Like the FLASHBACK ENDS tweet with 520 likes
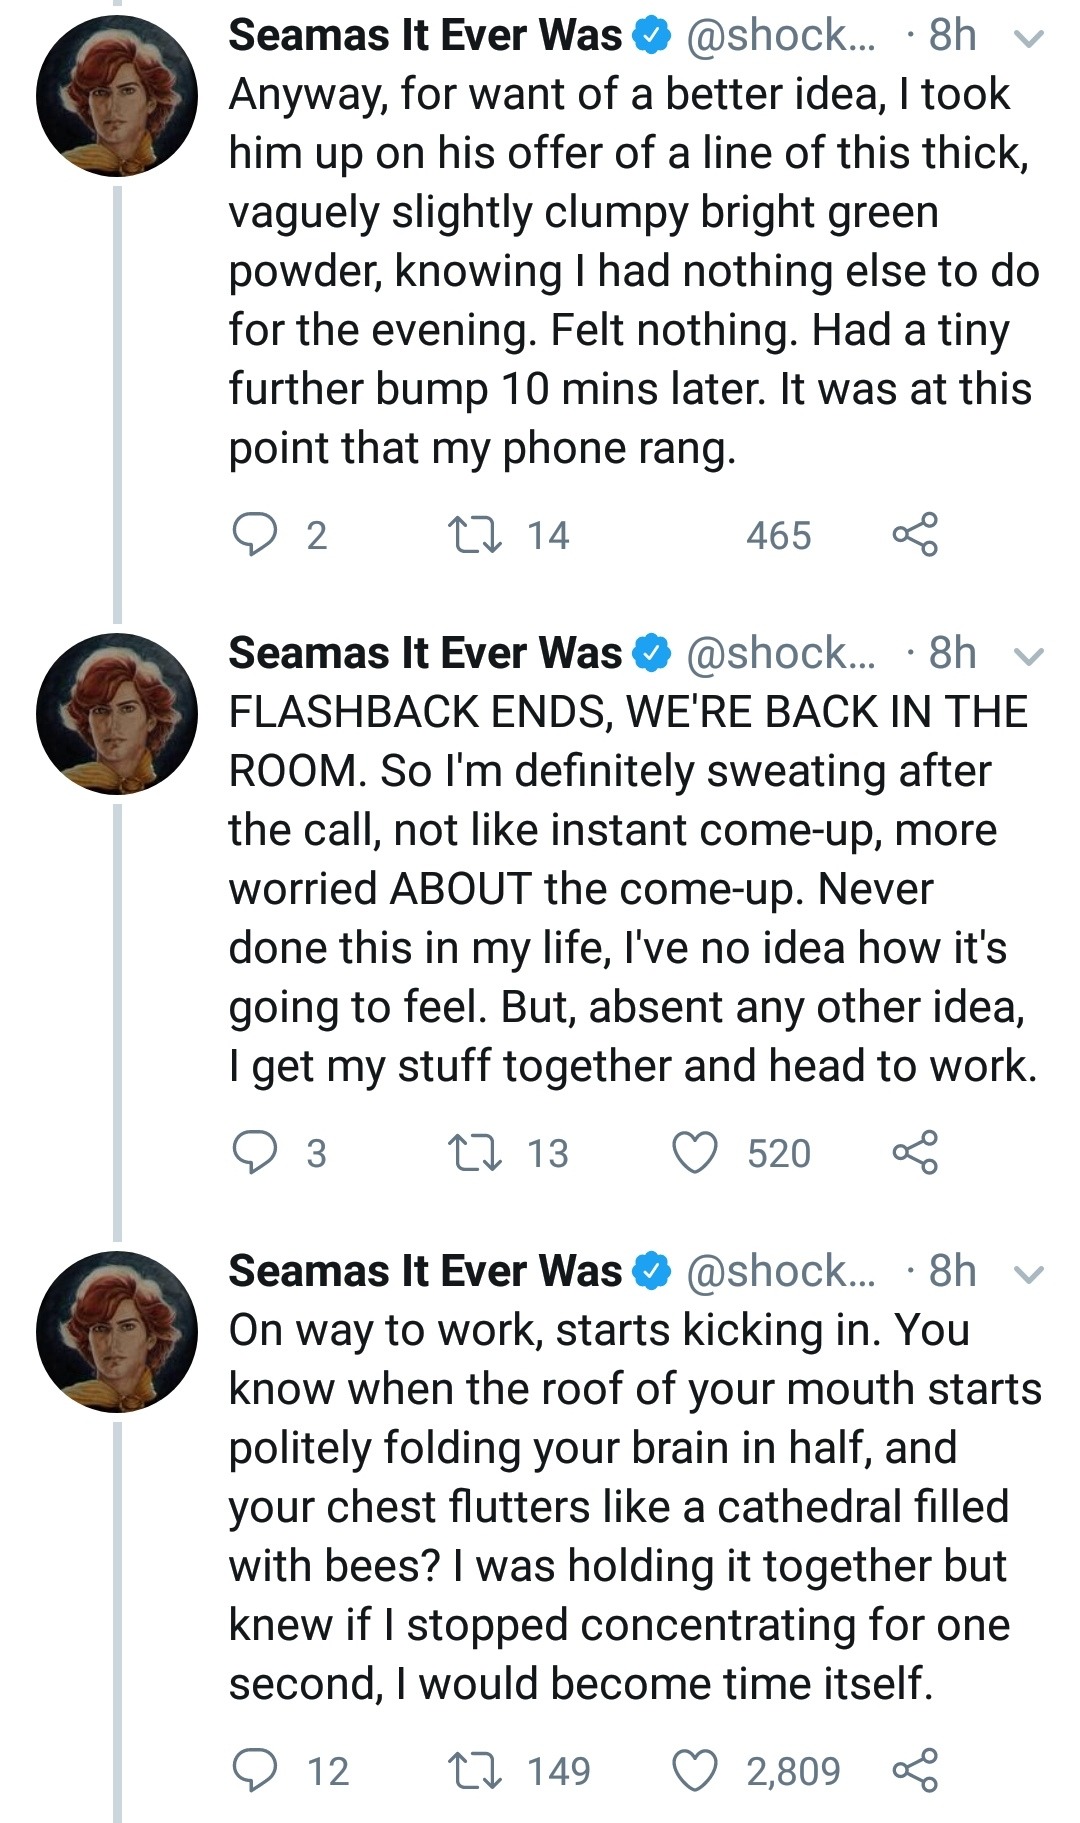This screenshot has width=1080, height=1823. pos(694,1152)
